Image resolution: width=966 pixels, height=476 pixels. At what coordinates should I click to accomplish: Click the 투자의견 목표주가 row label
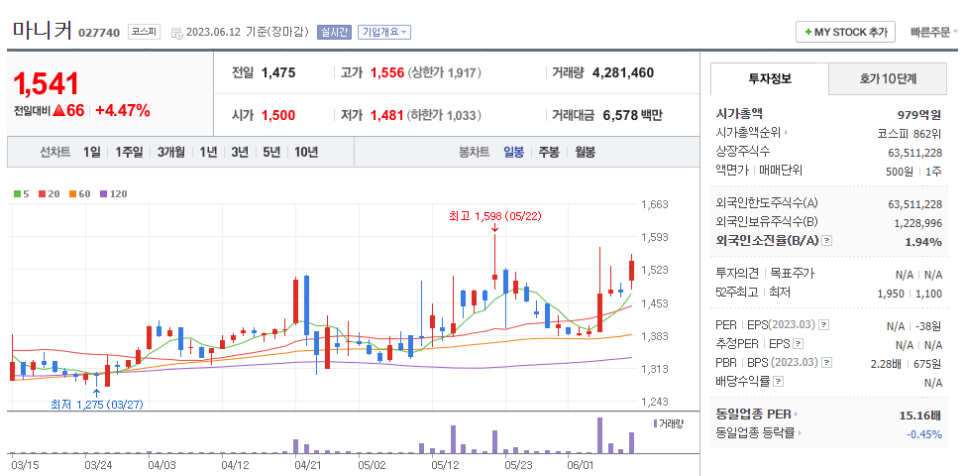(x=765, y=274)
